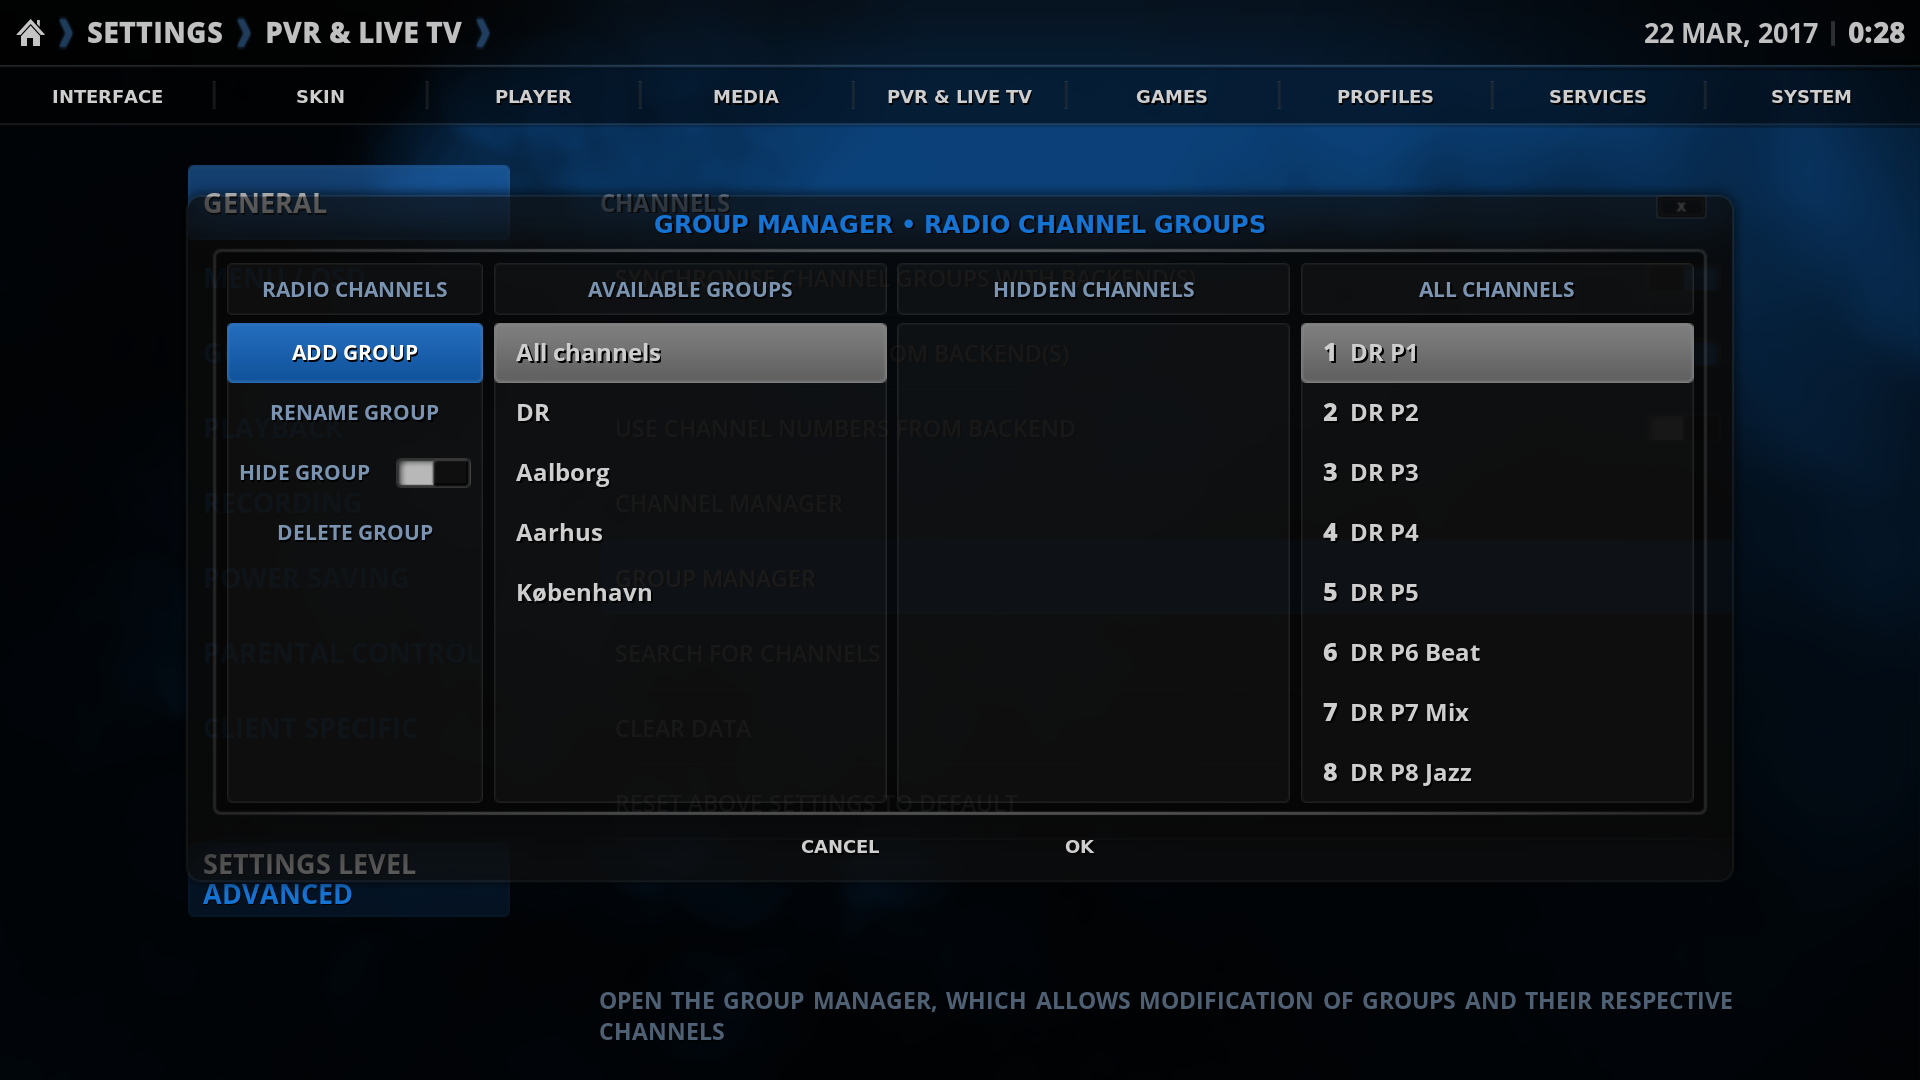Image resolution: width=1920 pixels, height=1080 pixels.
Task: Select channel 7 DR P7 Mix
Action: pyautogui.click(x=1497, y=713)
